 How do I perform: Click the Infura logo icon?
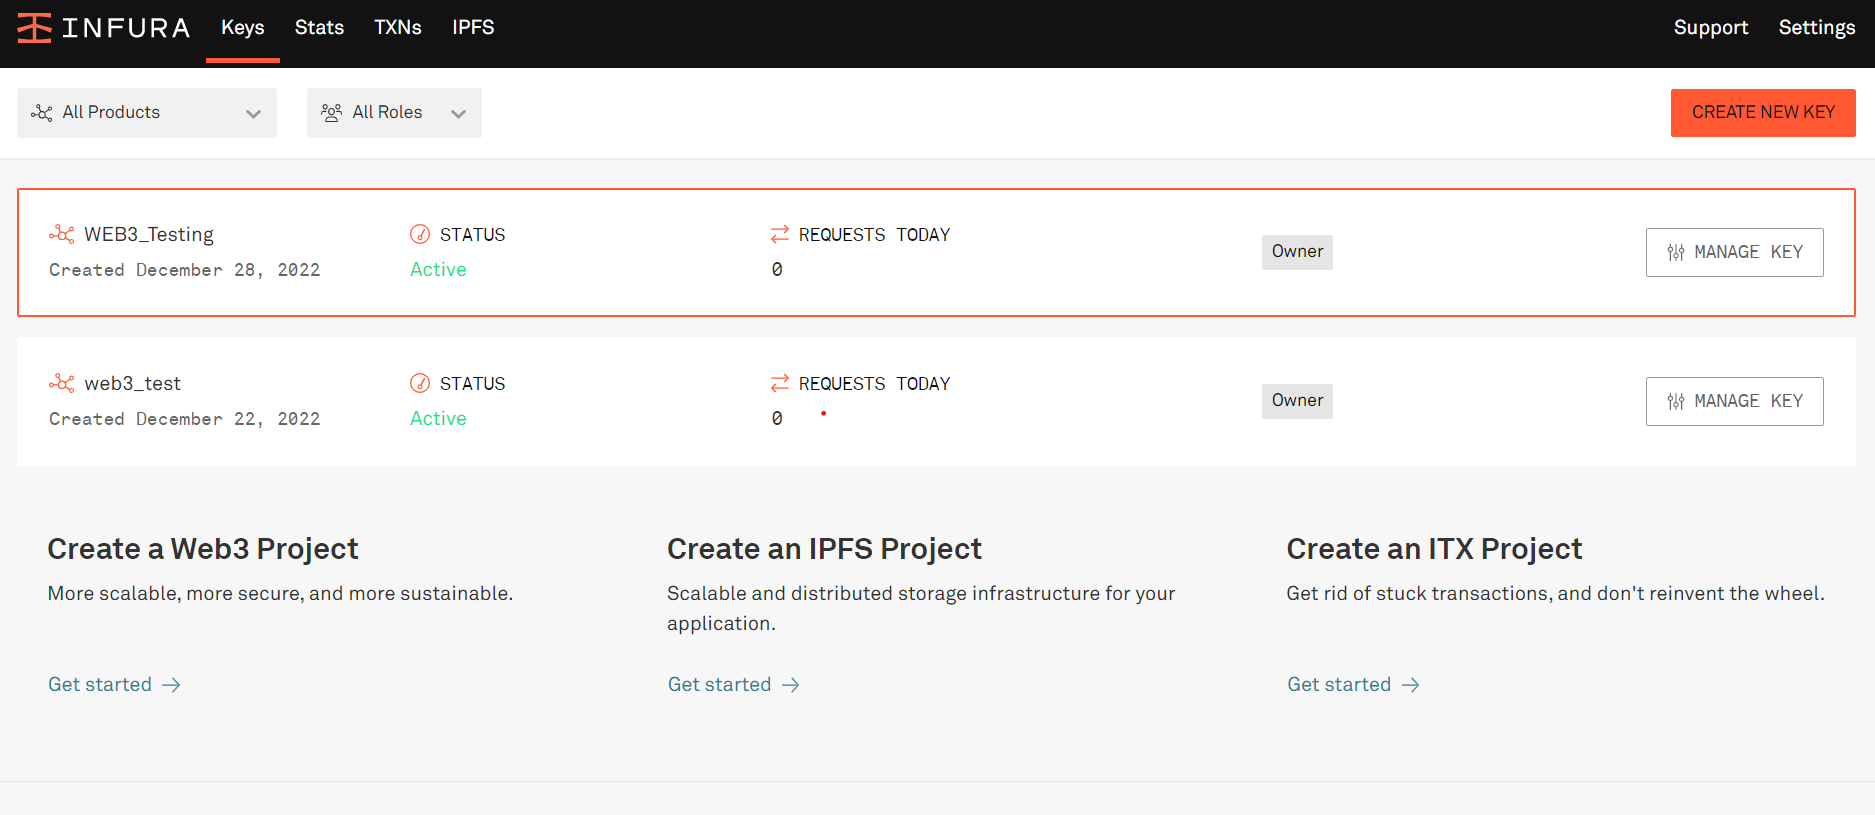(x=34, y=28)
